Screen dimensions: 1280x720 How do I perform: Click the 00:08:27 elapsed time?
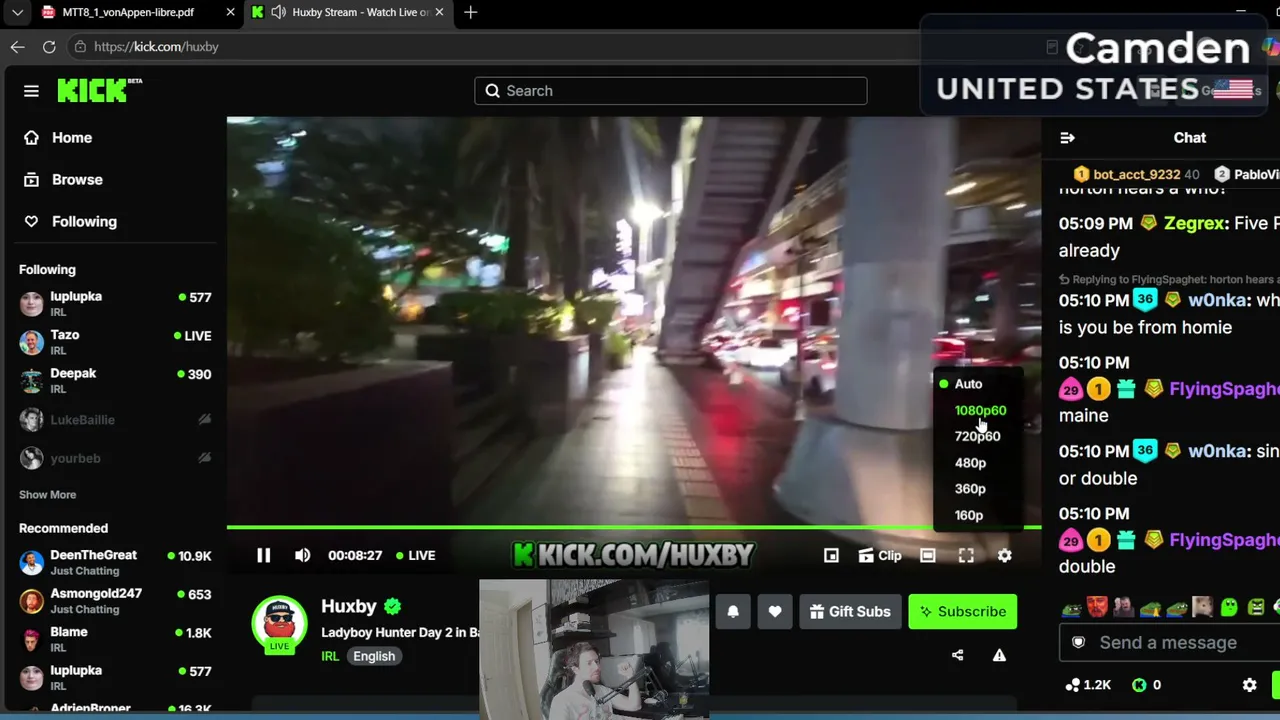[355, 555]
